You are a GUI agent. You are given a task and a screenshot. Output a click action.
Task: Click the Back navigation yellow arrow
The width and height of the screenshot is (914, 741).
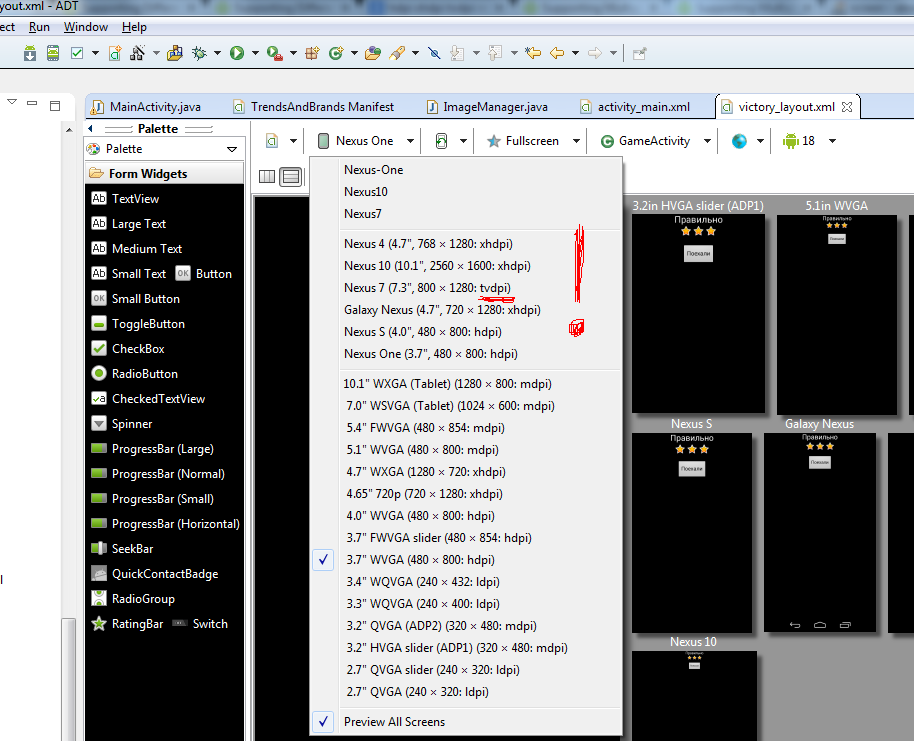557,54
